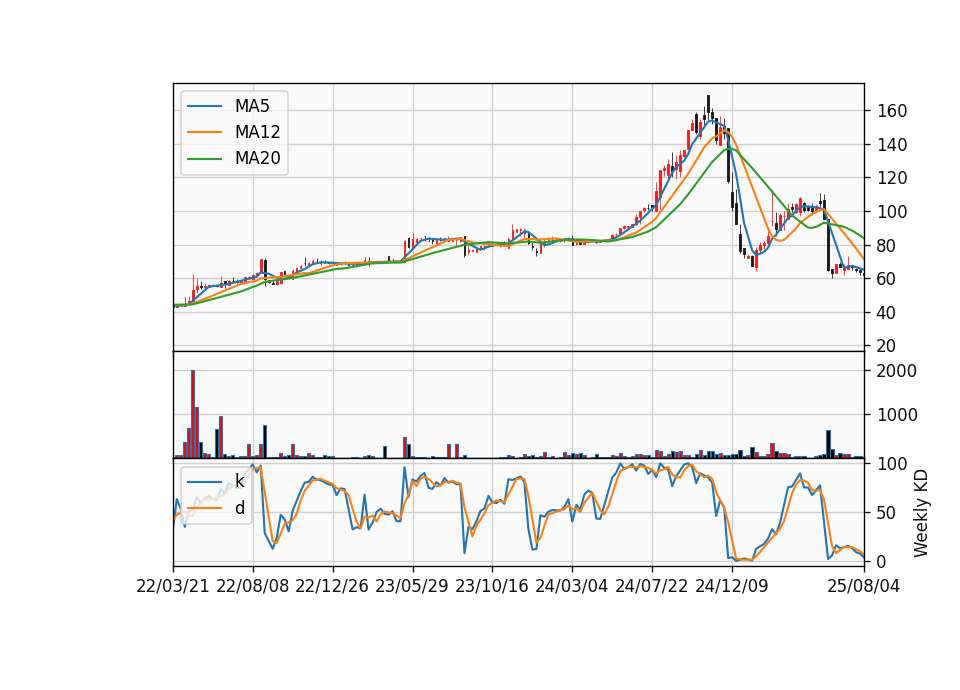Image resolution: width=960 pixels, height=690 pixels.
Task: Click the 22/12/26 date tick label
Action: pyautogui.click(x=332, y=586)
